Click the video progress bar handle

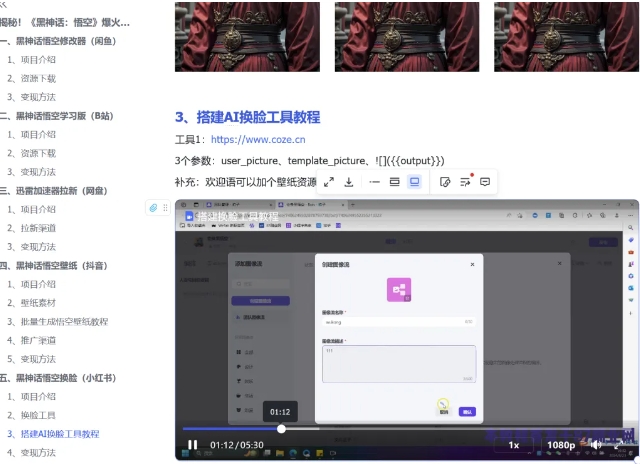click(281, 429)
